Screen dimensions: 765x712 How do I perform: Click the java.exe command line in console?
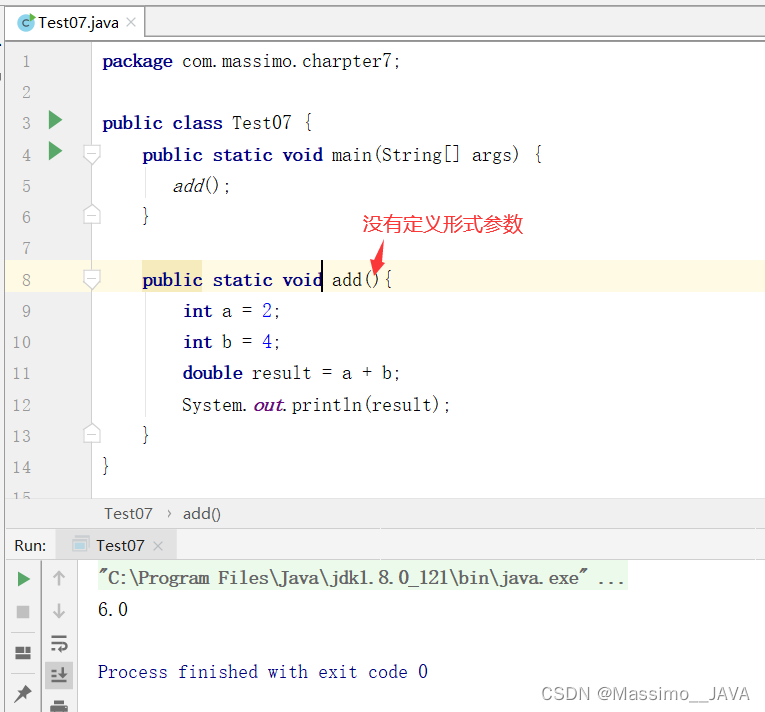(x=362, y=577)
